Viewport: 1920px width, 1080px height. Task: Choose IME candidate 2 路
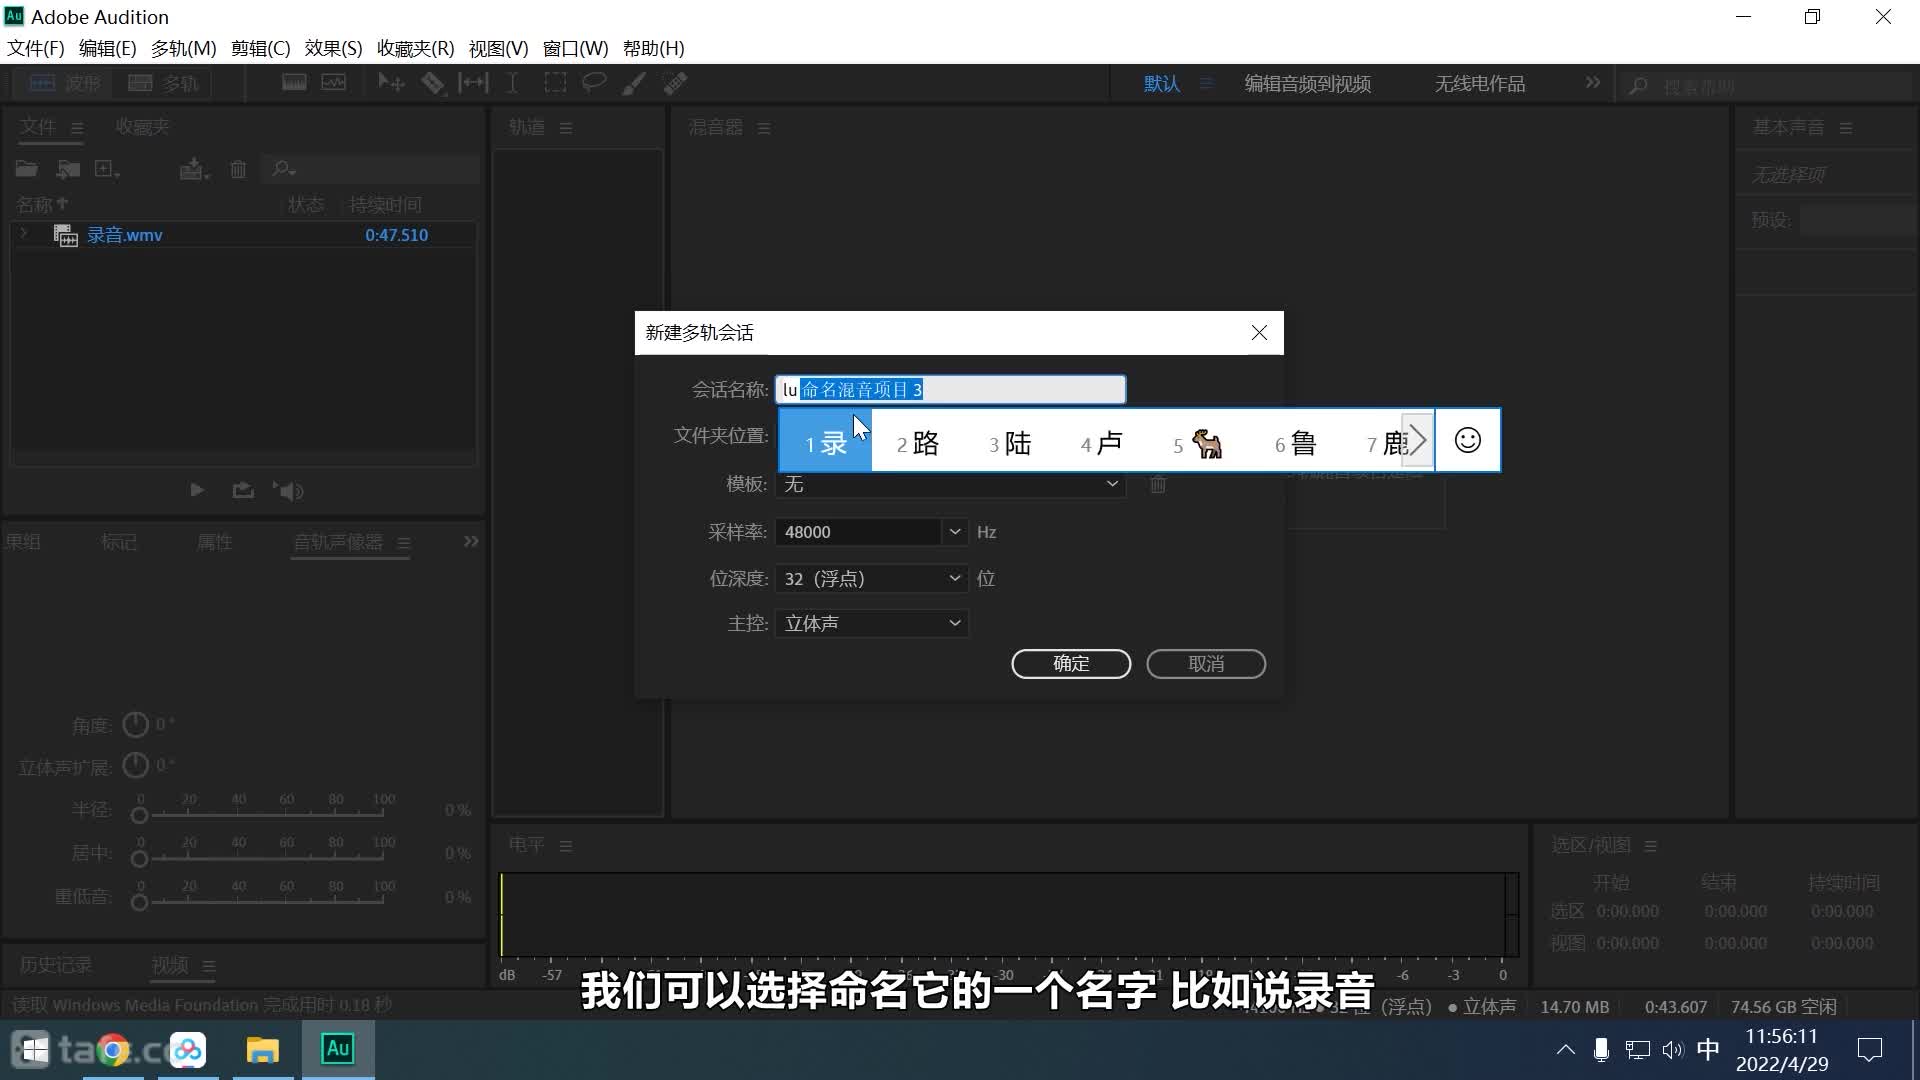(x=918, y=442)
